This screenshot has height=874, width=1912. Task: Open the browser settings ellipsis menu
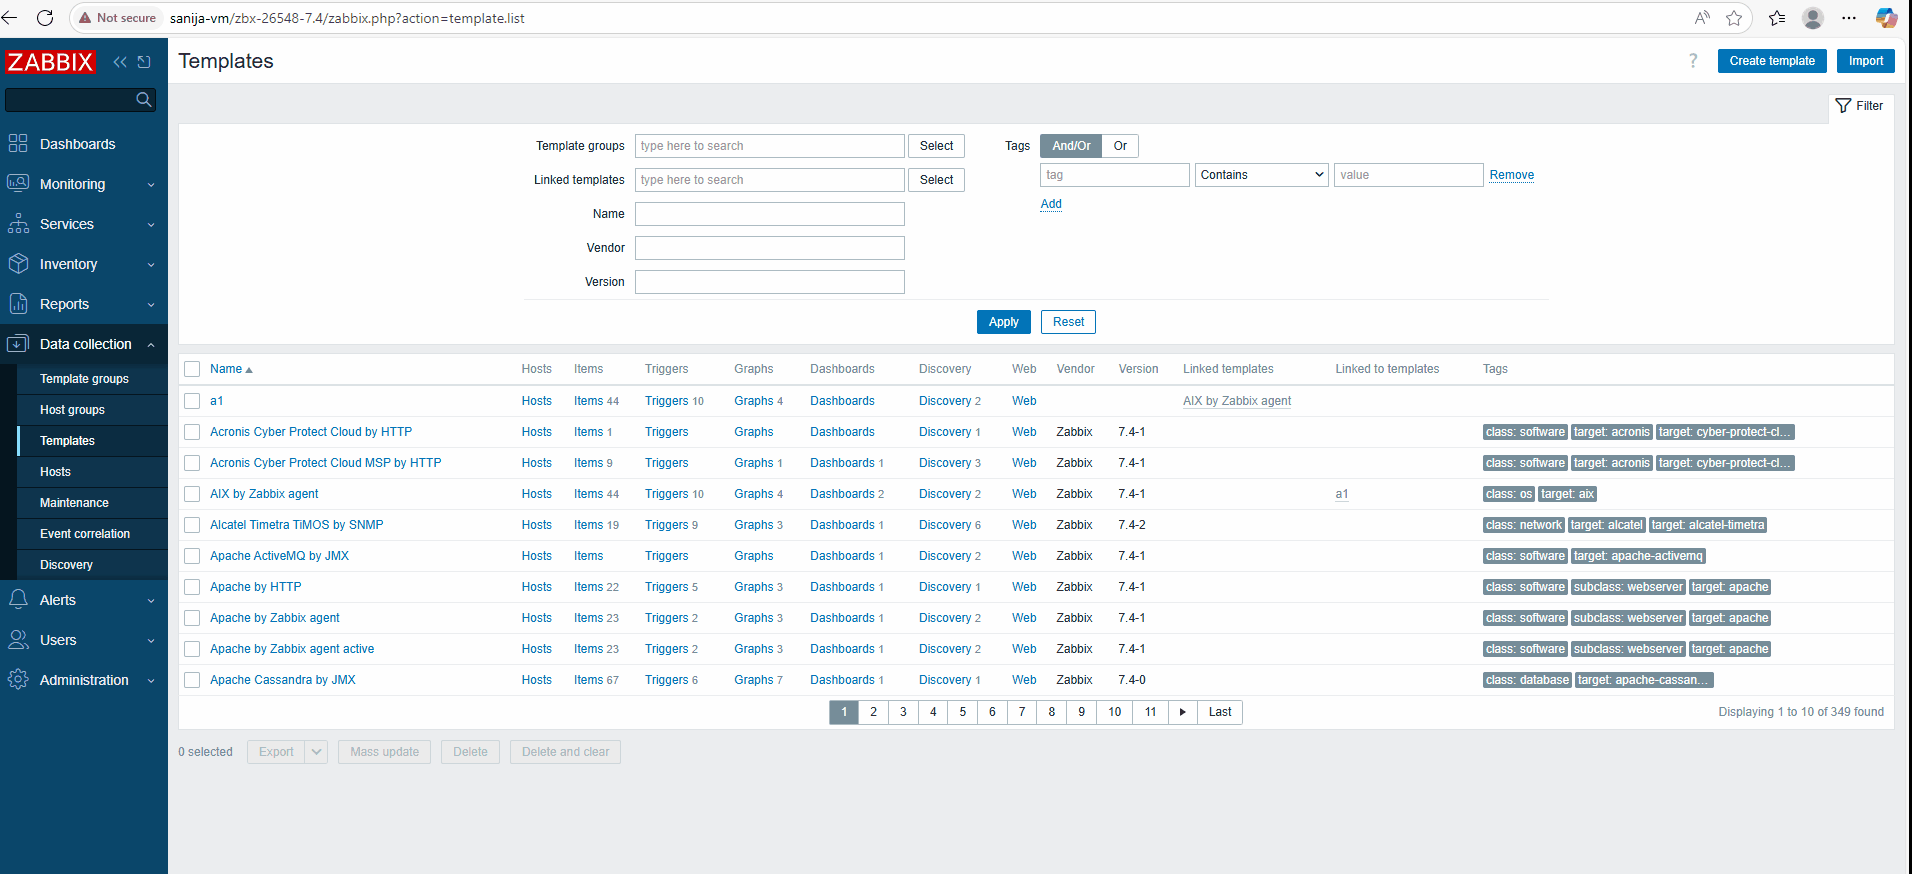pyautogui.click(x=1849, y=18)
